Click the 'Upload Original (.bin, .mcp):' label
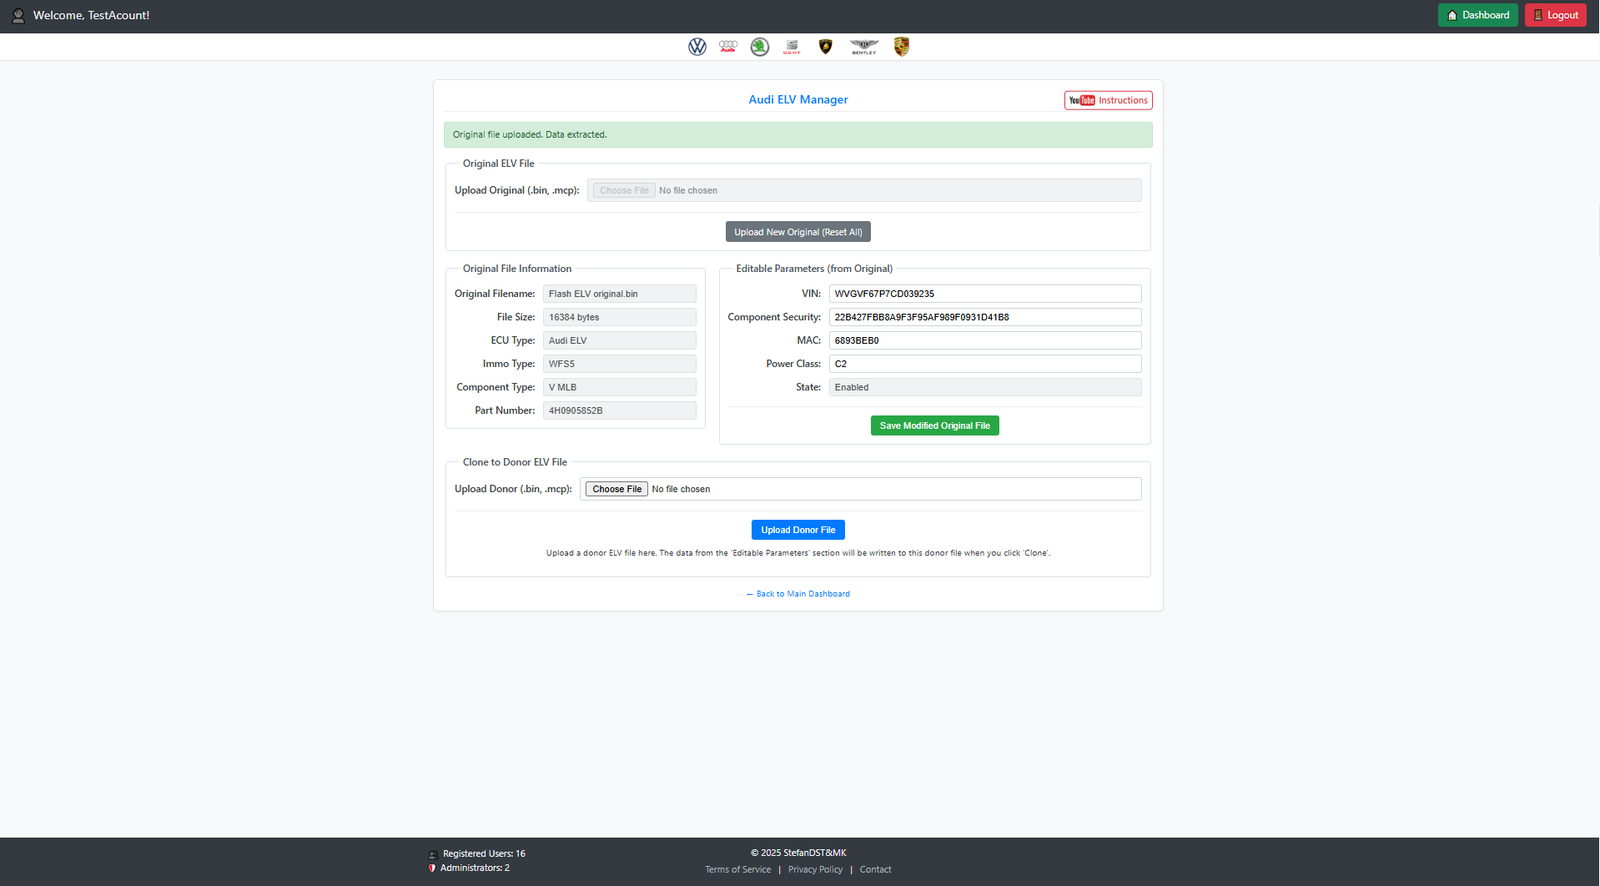 pyautogui.click(x=517, y=190)
